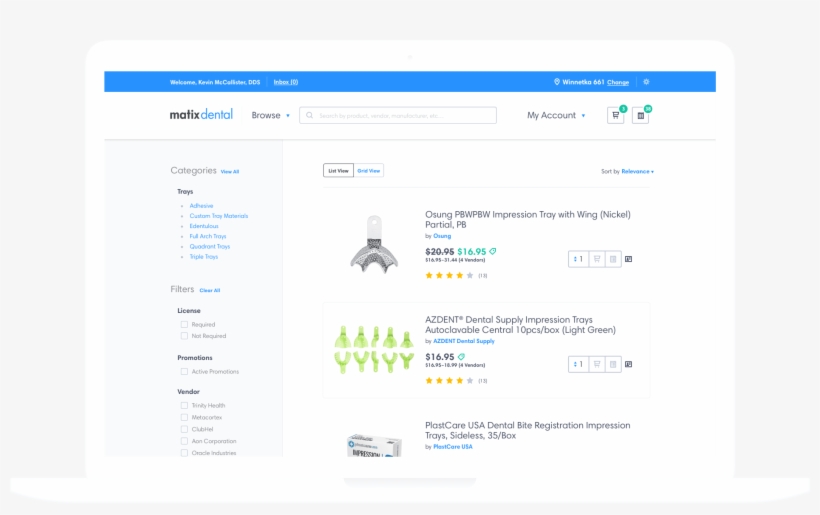
Task: Click price tag icon beside AZDENT $16.95
Action: (461, 357)
